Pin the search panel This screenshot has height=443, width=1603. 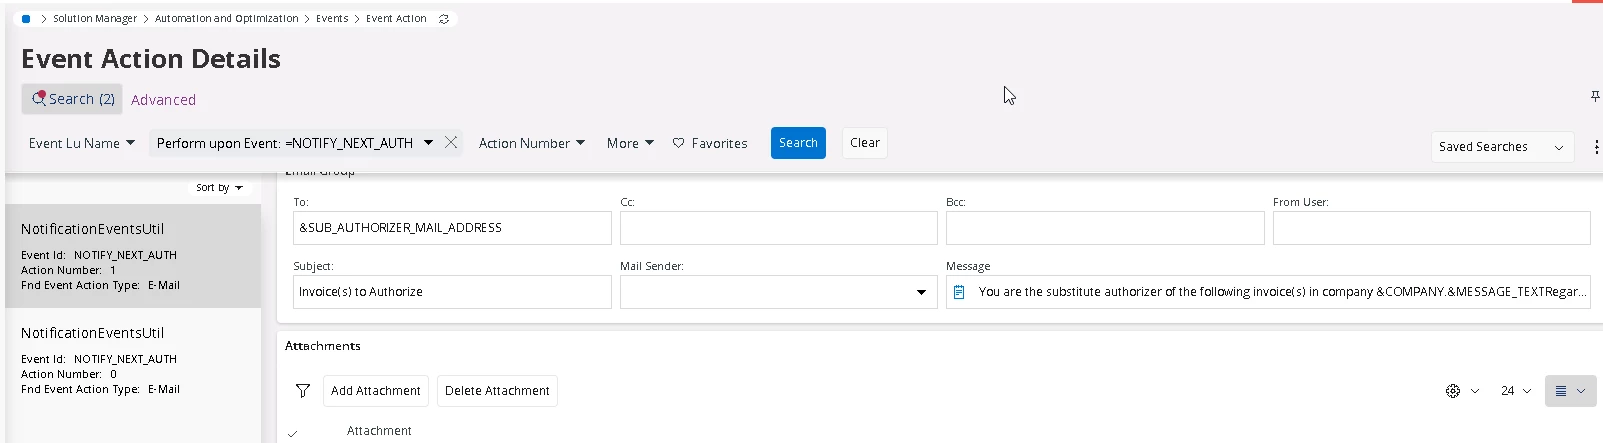1595,96
